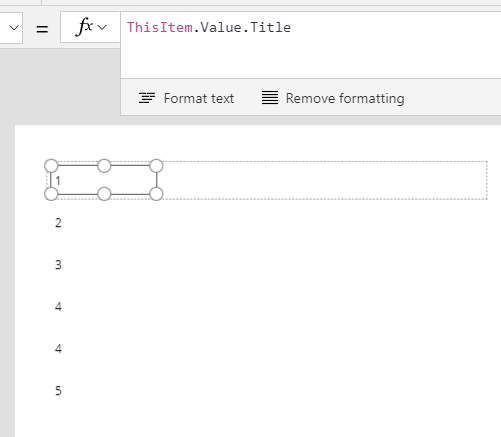Select the gallery row showing 5
The height and width of the screenshot is (437, 501).
pyautogui.click(x=267, y=390)
